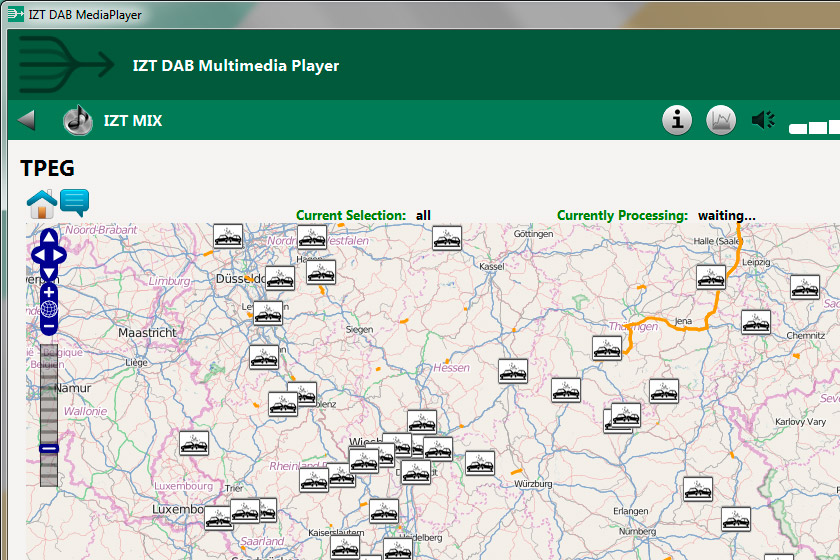This screenshot has height=560, width=840.
Task: Select traffic incident icon west of Würzburg
Action: coord(479,464)
